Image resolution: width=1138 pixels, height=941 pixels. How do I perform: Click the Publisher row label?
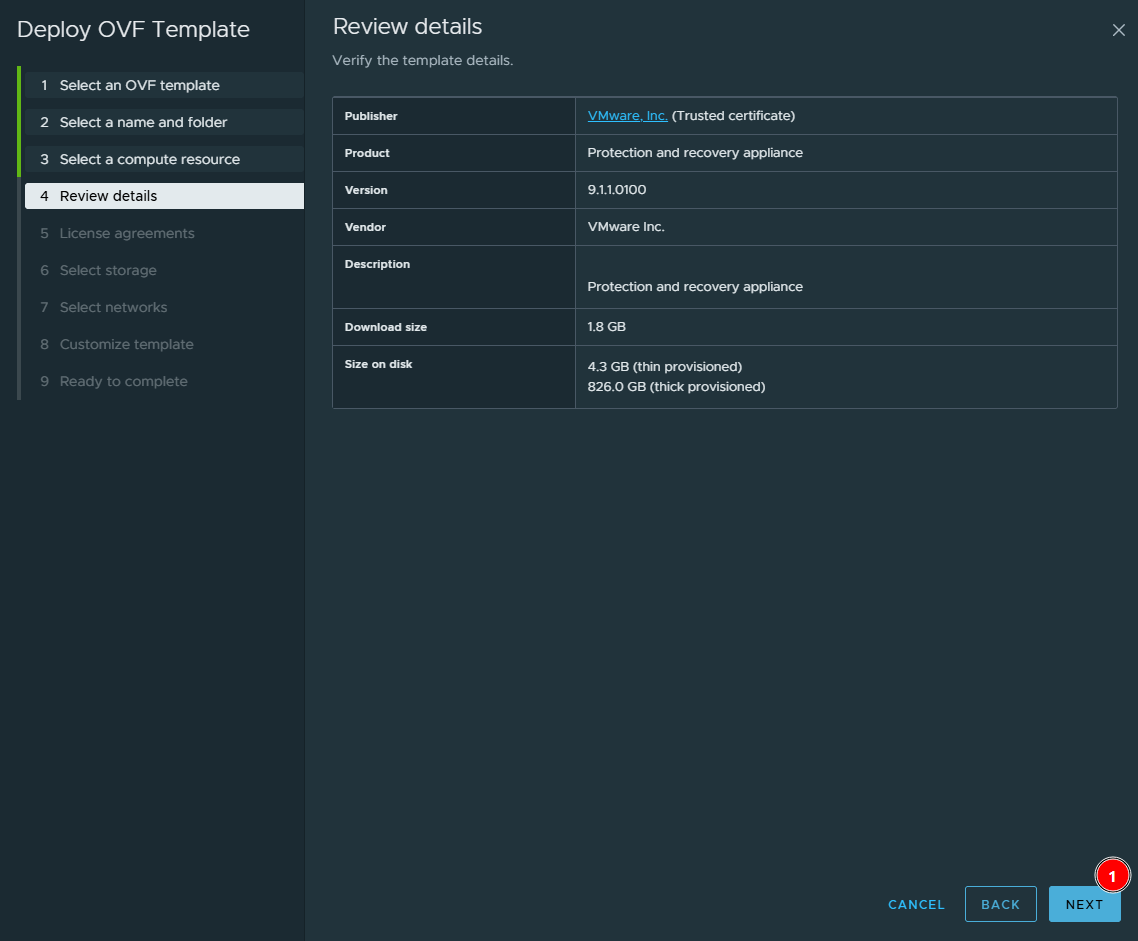(x=371, y=116)
